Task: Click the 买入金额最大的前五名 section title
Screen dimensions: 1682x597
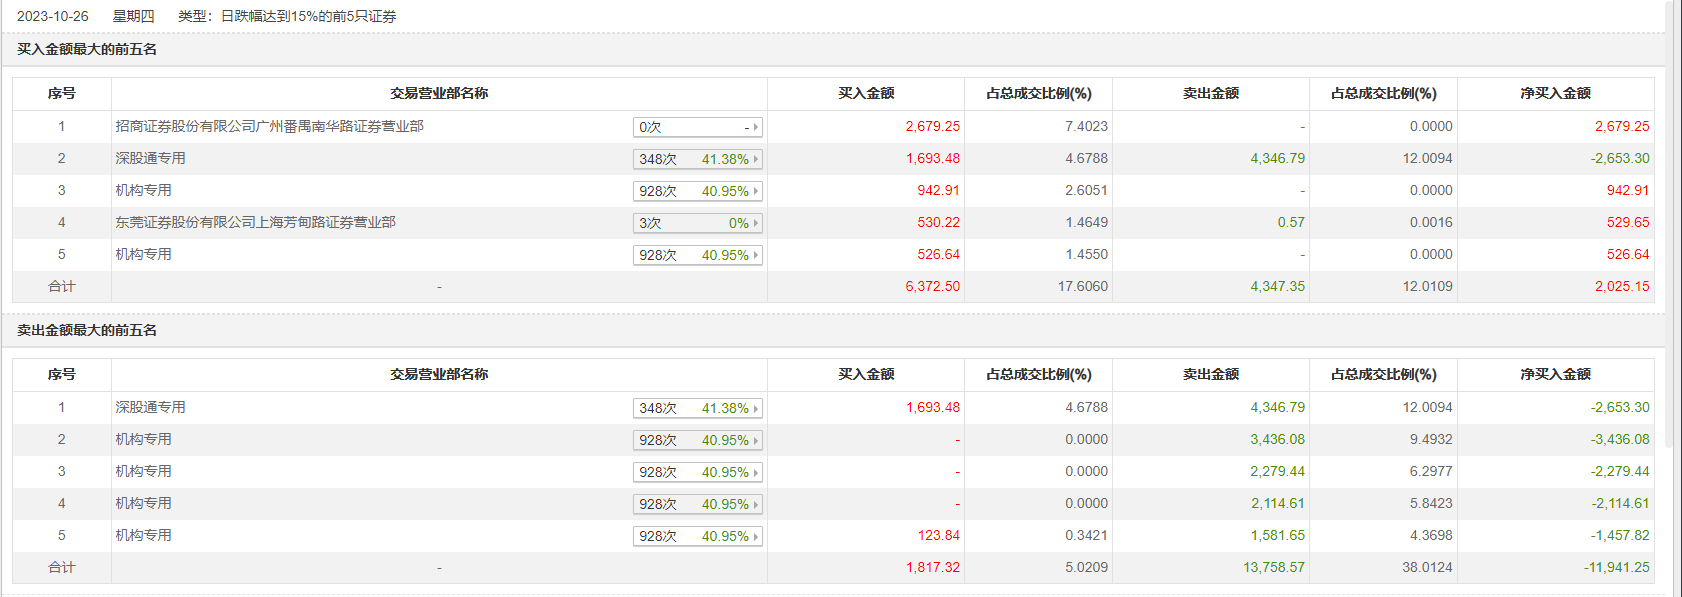Action: 87,49
